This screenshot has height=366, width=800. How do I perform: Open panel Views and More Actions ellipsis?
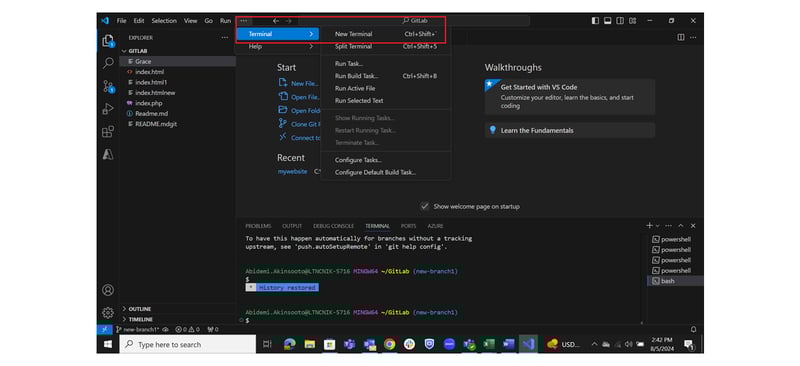coord(668,226)
